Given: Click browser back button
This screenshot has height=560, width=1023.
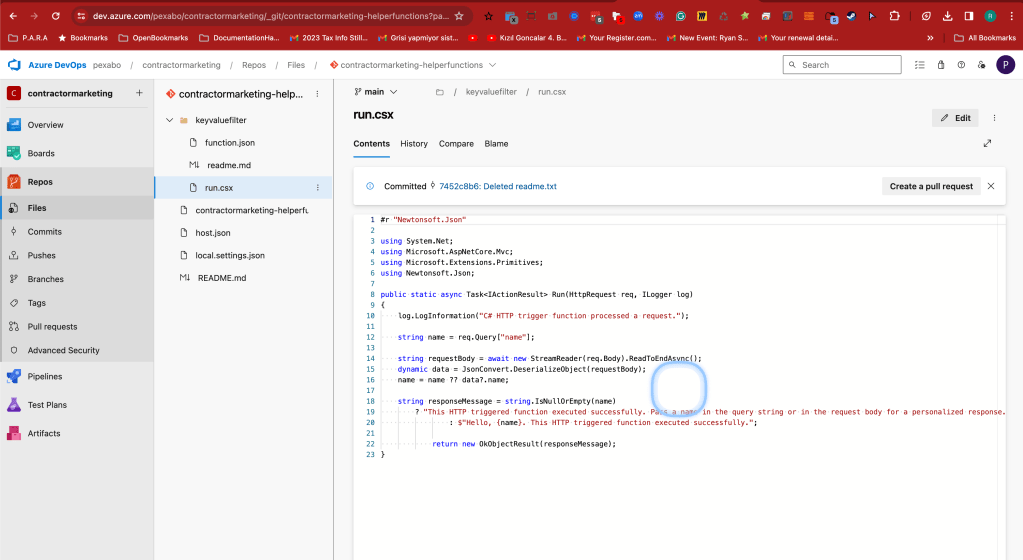Looking at the screenshot, I should pos(13,16).
